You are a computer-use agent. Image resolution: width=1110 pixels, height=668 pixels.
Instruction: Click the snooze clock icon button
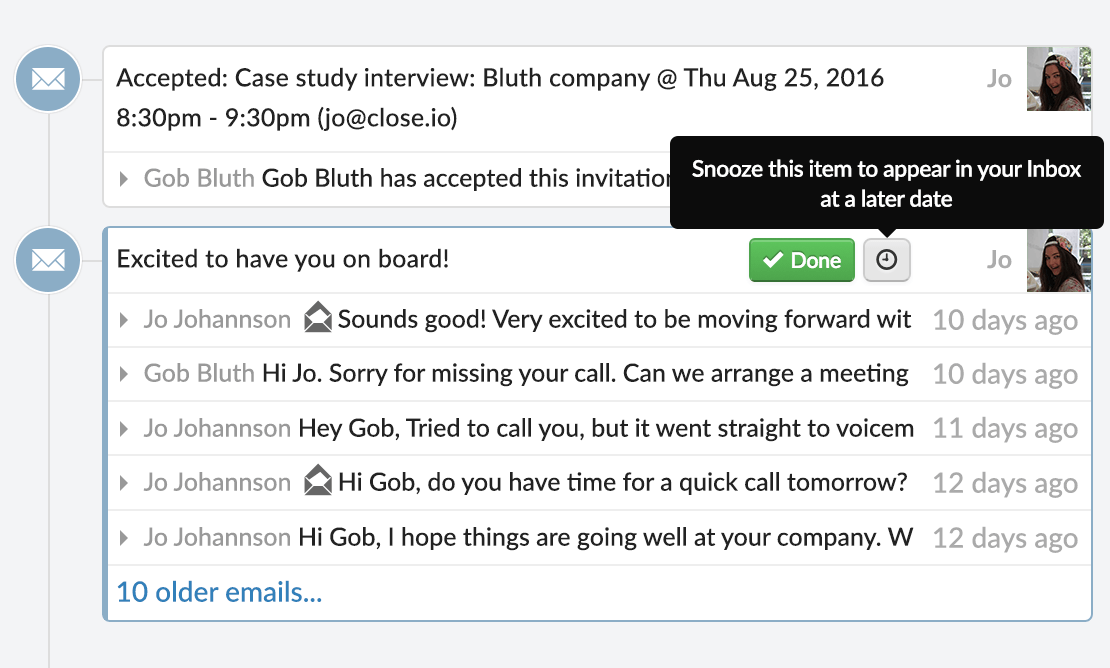(x=886, y=260)
